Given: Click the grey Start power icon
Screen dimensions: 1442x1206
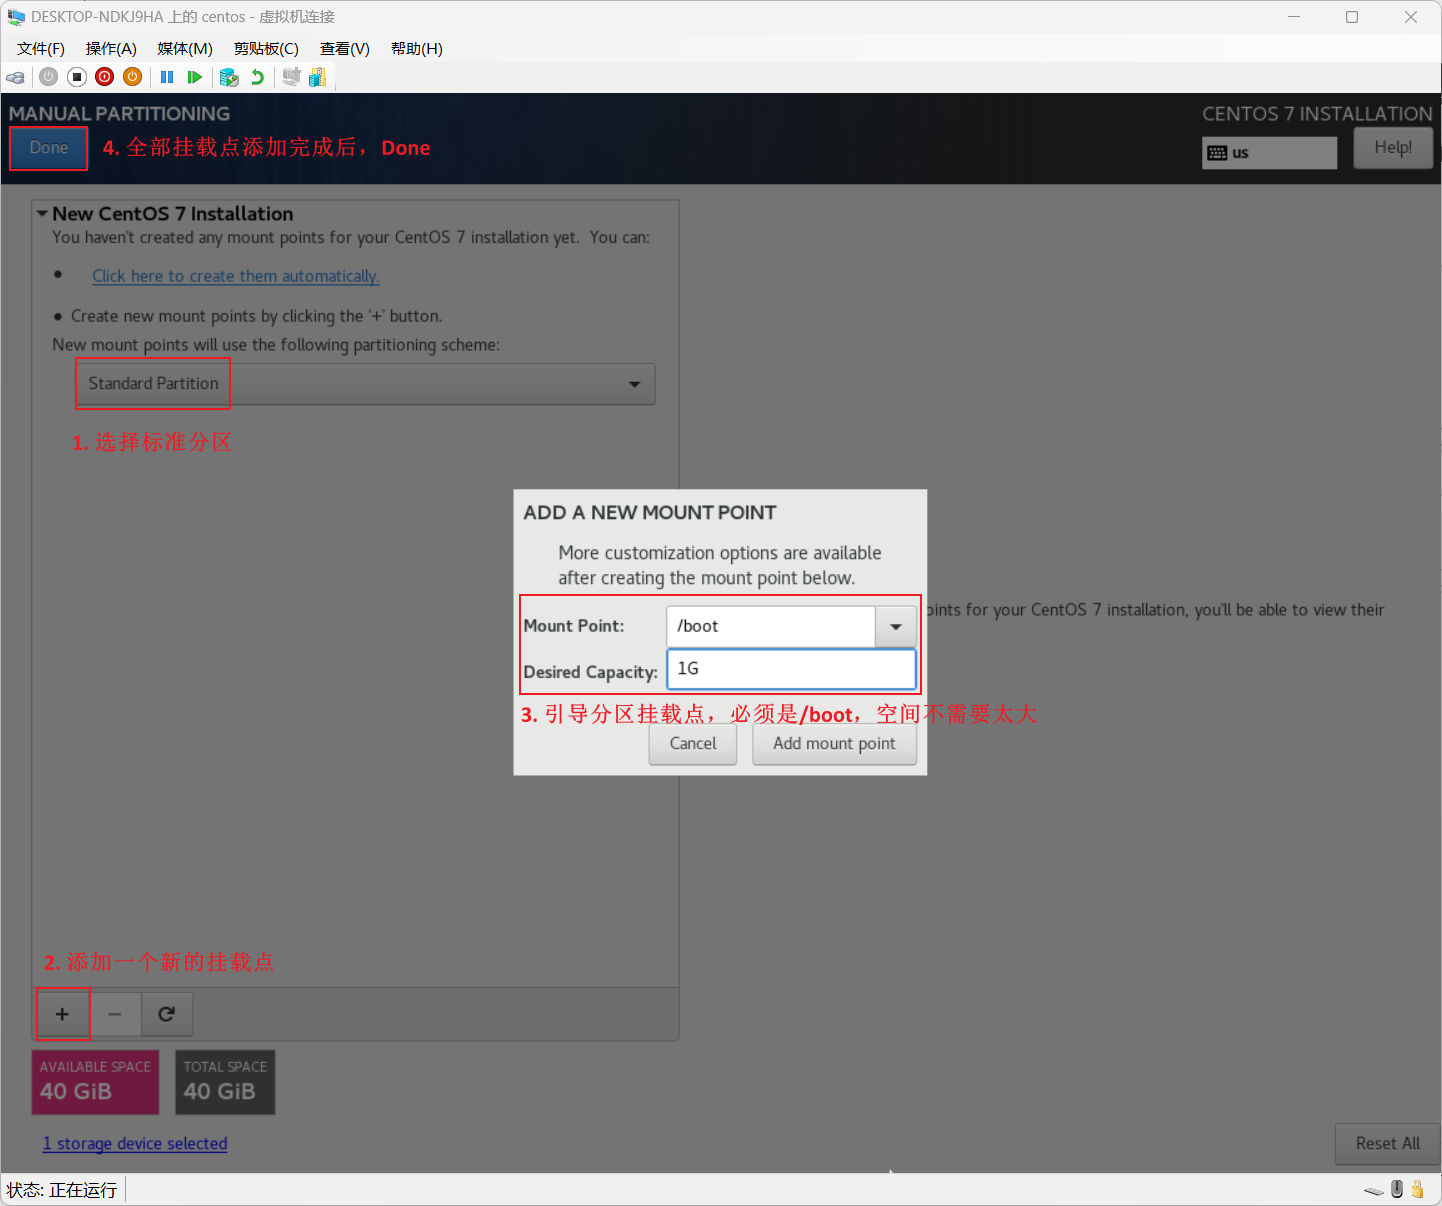Looking at the screenshot, I should (48, 77).
